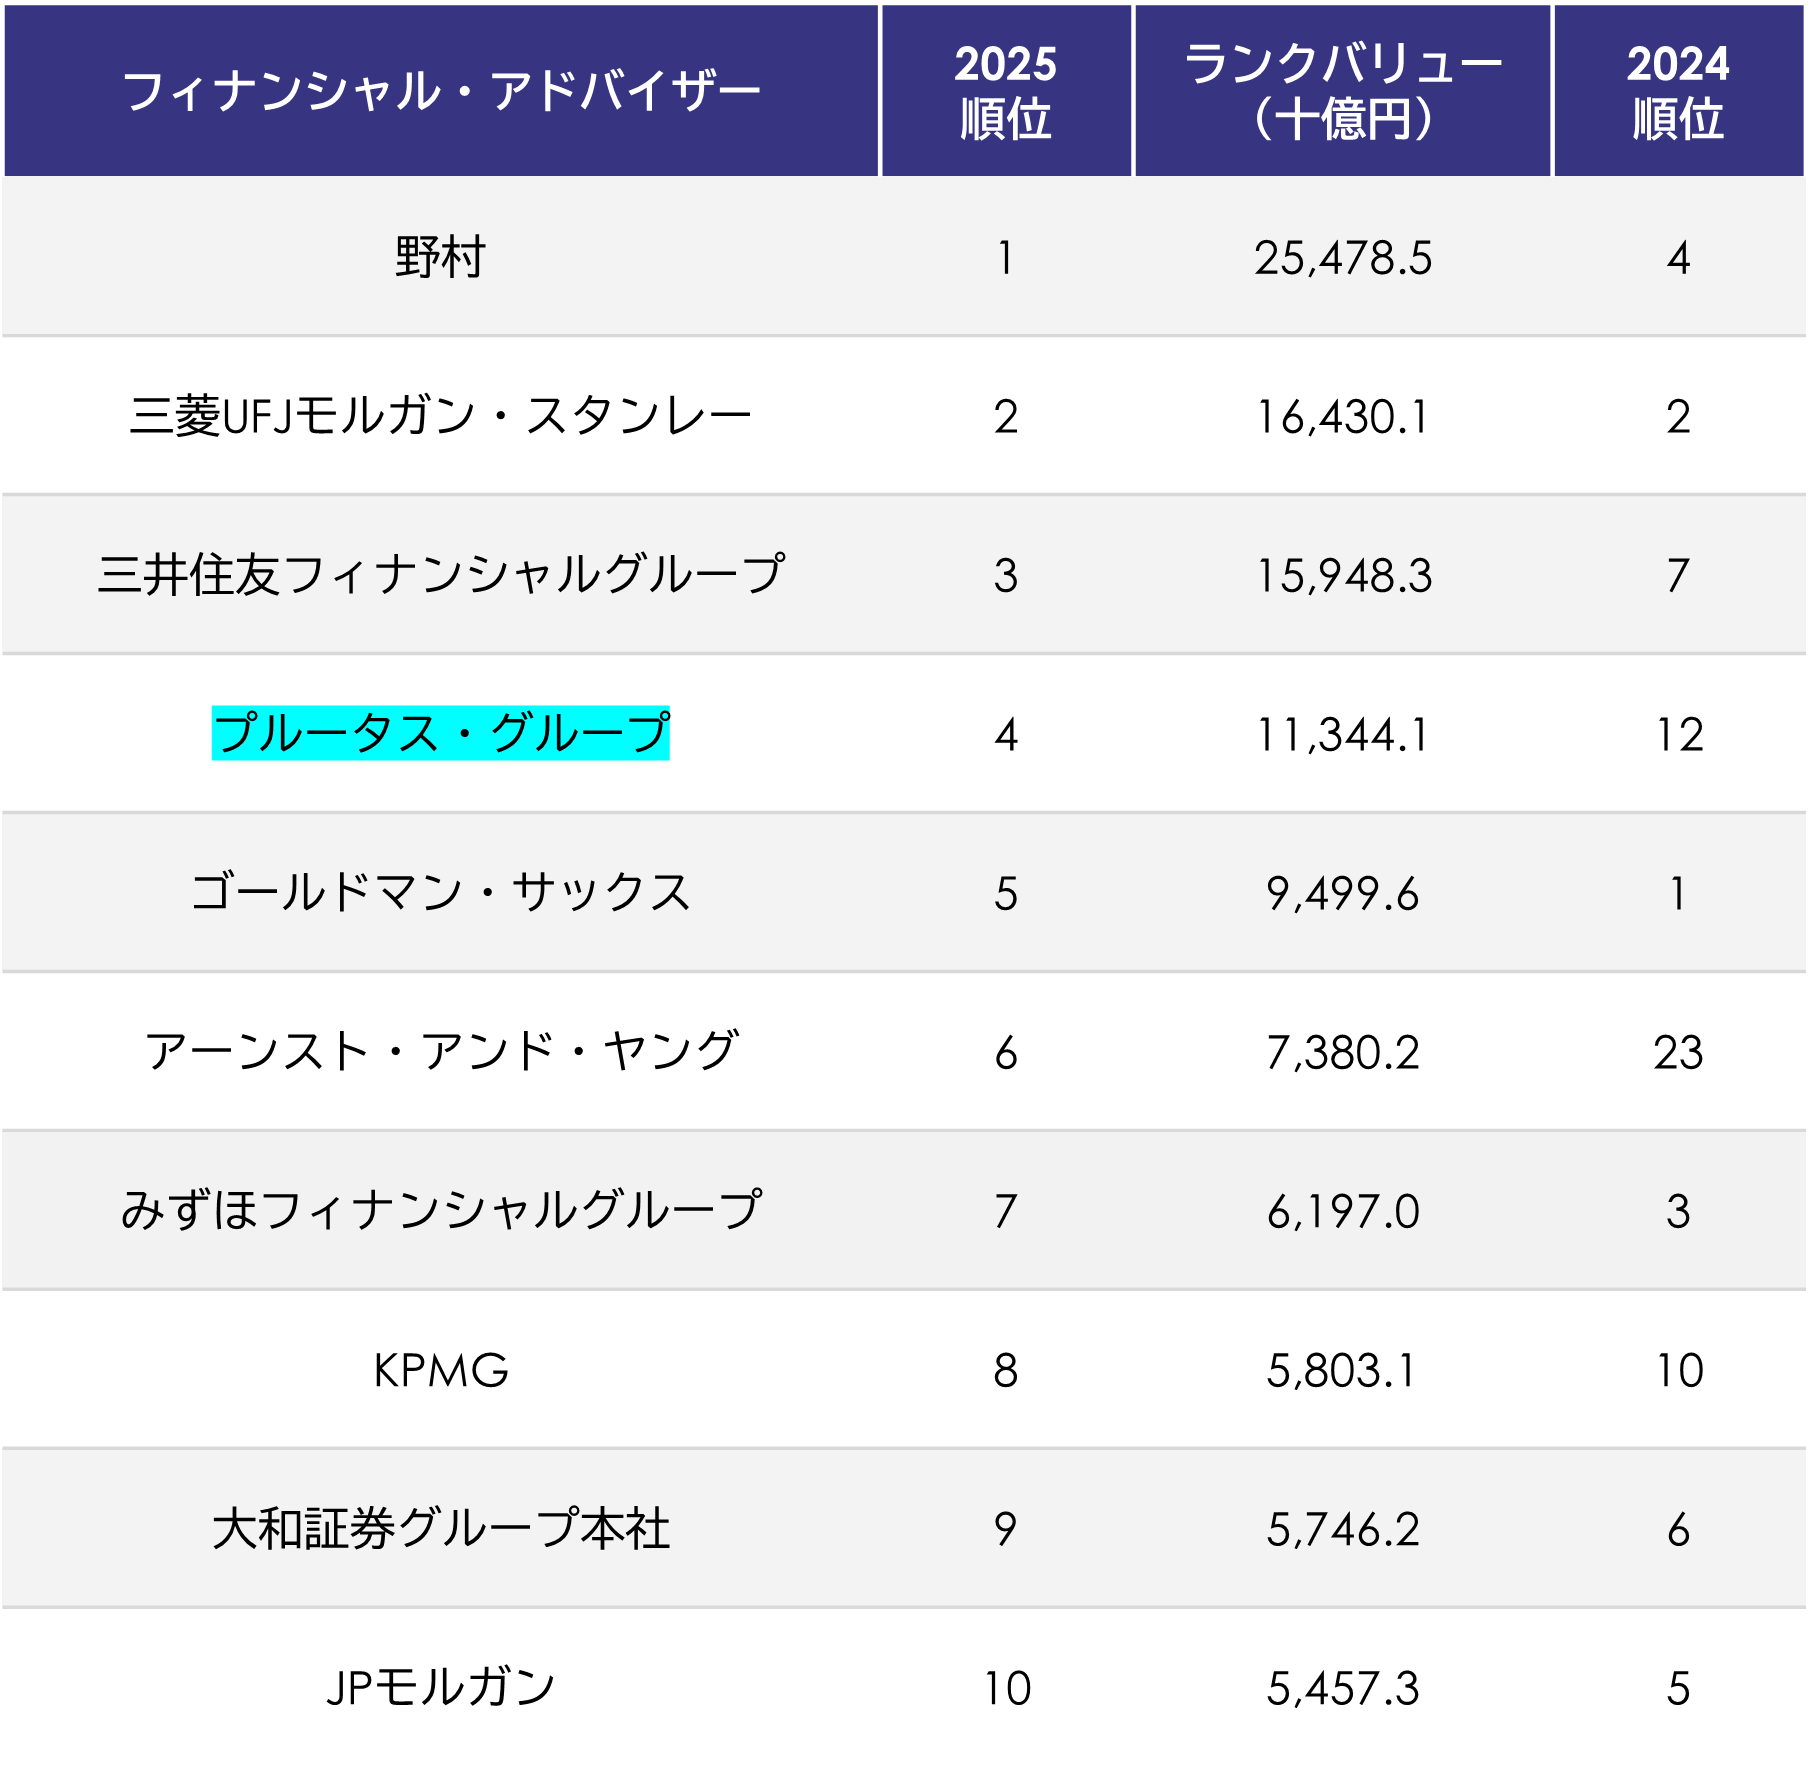This screenshot has height=1767, width=1811.
Task: Click 三井住友フィナンシャルグループ in the table
Action: tap(441, 575)
